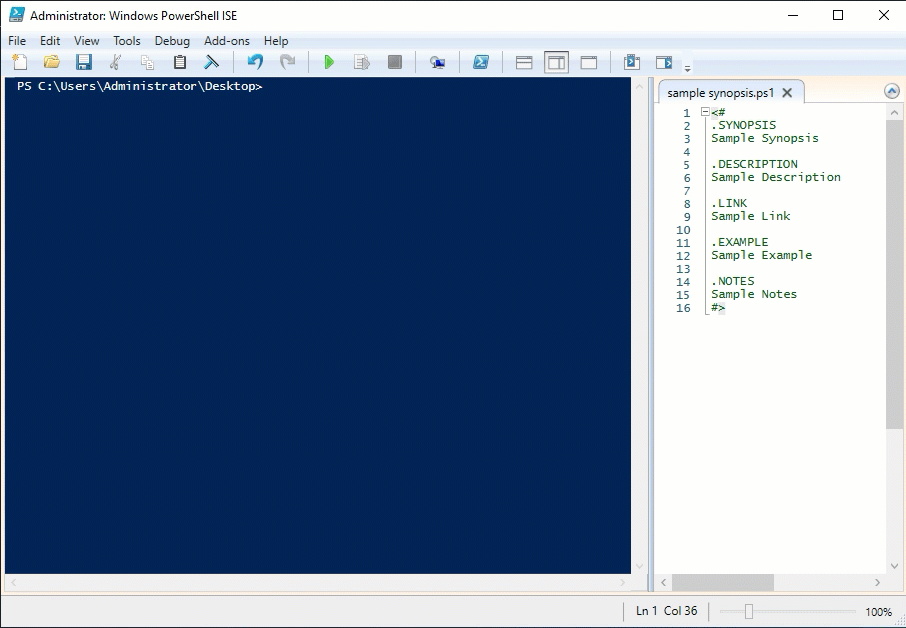This screenshot has height=628, width=906.
Task: Click the Sample Synopsis text line
Action: tap(765, 138)
